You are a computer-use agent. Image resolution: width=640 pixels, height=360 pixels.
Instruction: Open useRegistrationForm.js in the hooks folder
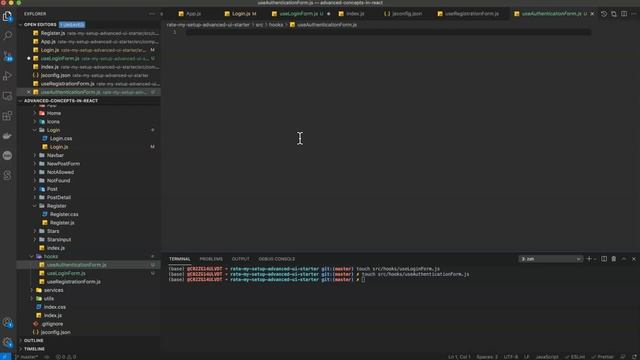(x=73, y=282)
